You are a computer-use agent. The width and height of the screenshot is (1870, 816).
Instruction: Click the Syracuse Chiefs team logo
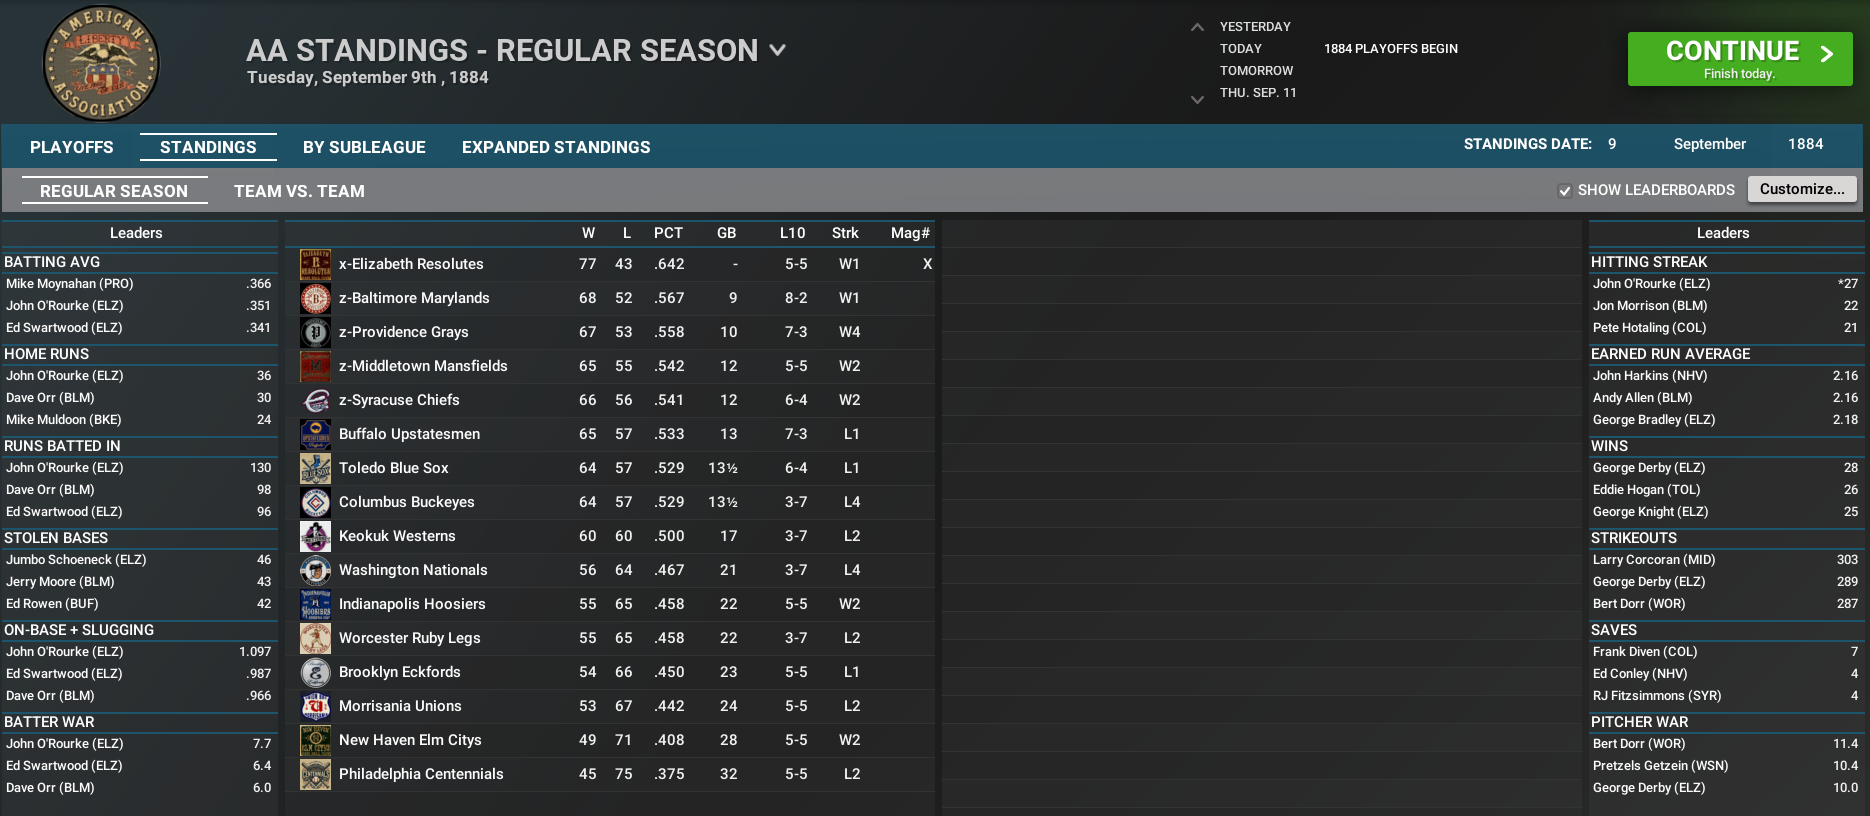pyautogui.click(x=316, y=400)
